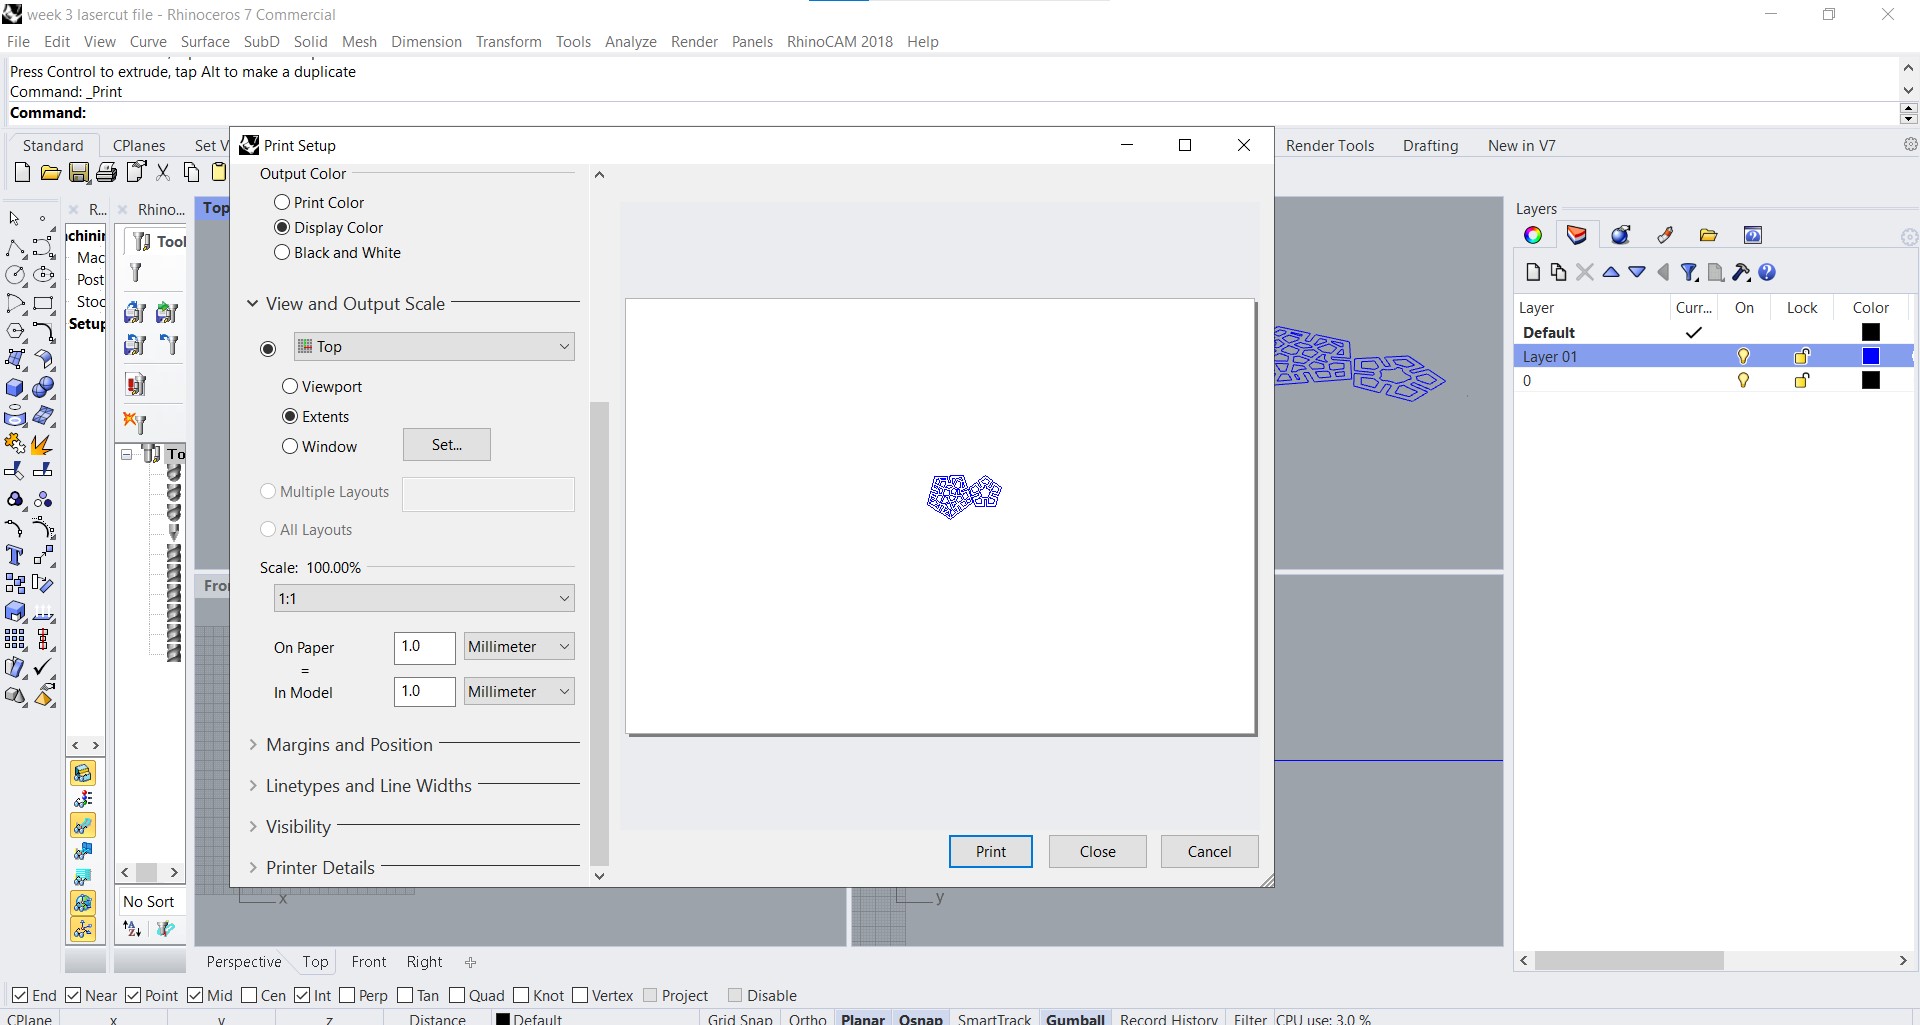
Task: Click the Layers panel blue help icon
Action: 1767,272
